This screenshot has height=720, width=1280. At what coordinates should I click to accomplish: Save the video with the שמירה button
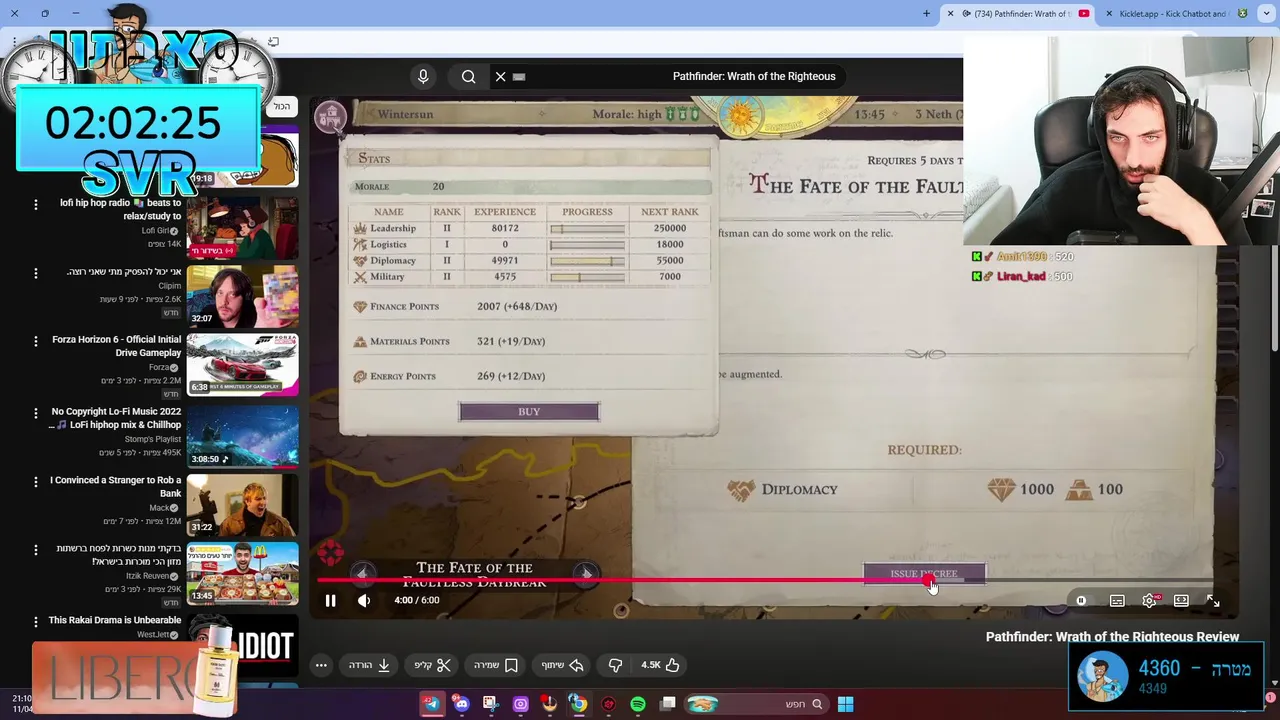point(496,665)
